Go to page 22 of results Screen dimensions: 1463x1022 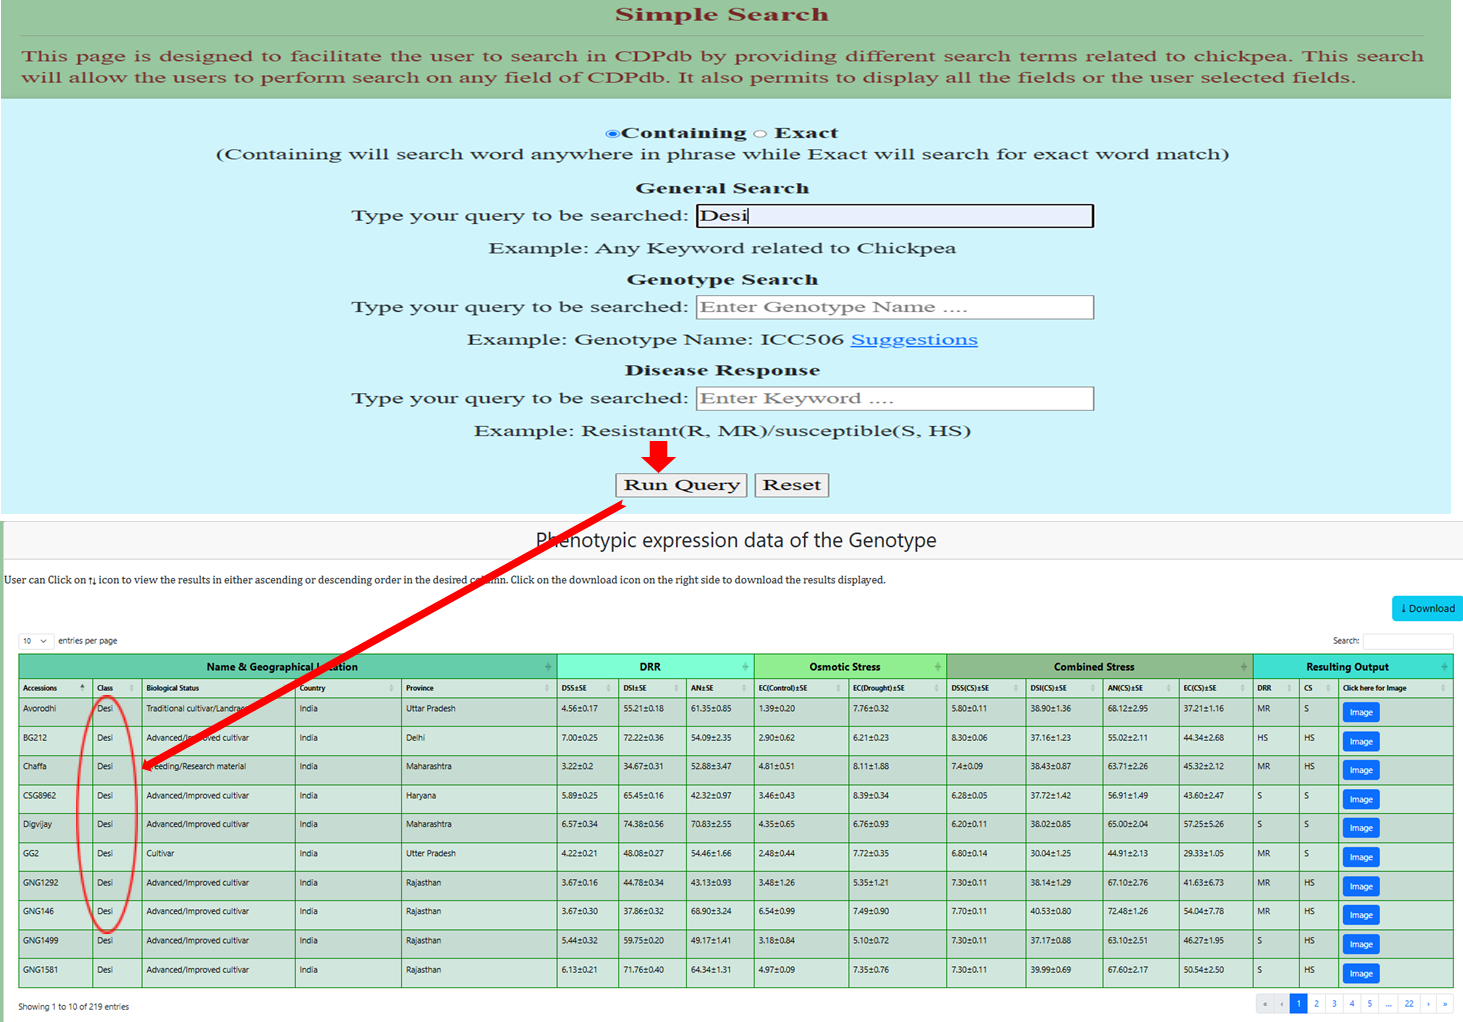(x=1408, y=1004)
